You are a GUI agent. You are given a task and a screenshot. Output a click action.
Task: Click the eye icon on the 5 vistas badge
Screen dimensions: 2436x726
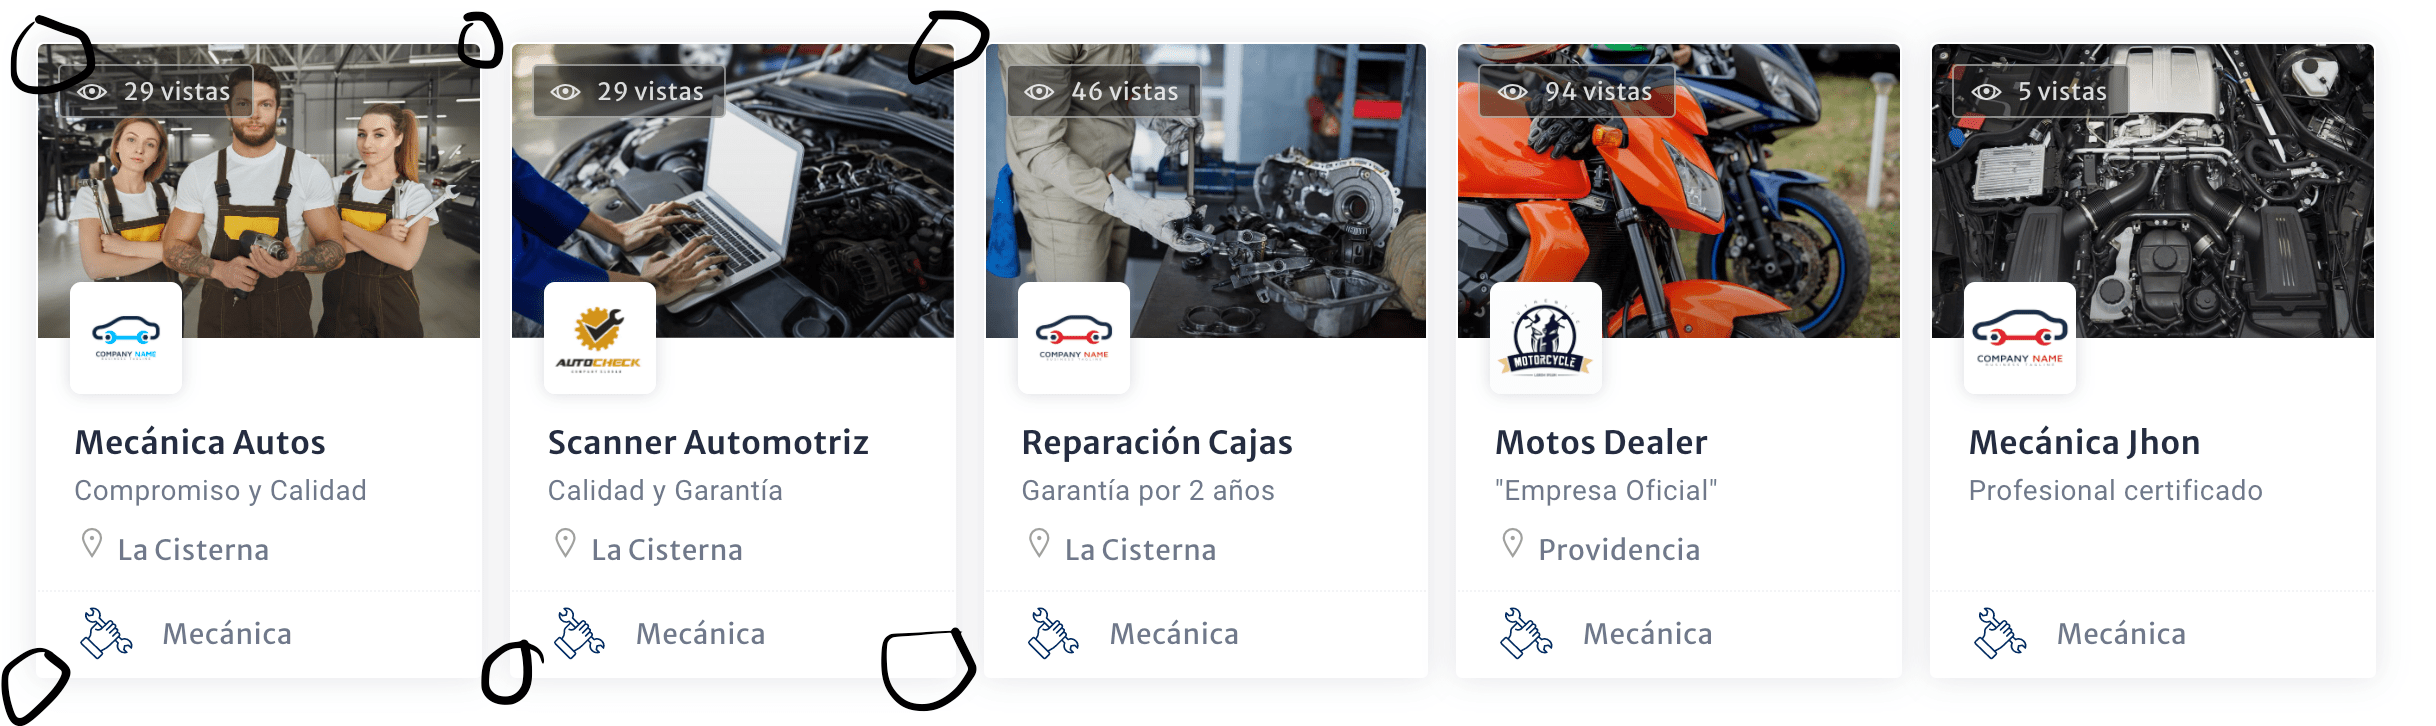click(x=1986, y=92)
